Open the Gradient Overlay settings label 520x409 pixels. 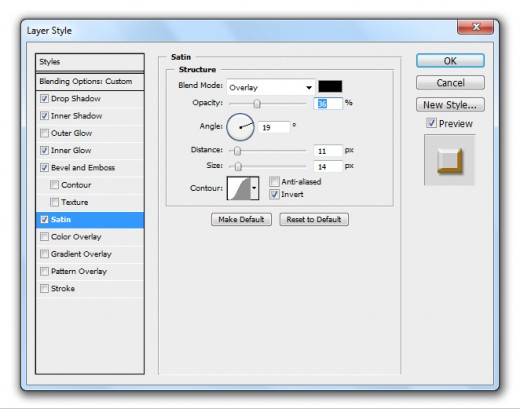click(x=81, y=254)
